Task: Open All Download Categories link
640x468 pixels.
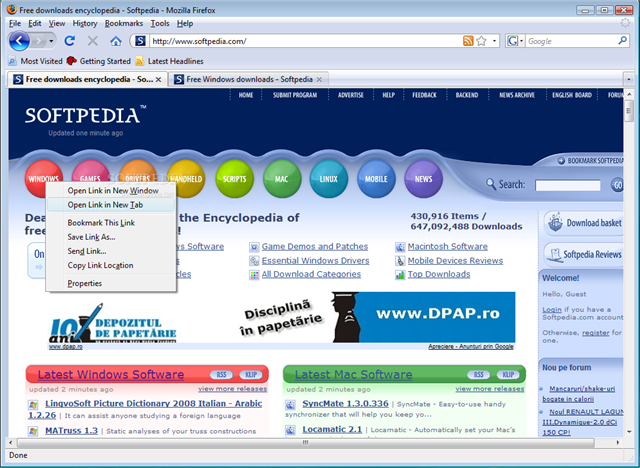Action: [311, 274]
